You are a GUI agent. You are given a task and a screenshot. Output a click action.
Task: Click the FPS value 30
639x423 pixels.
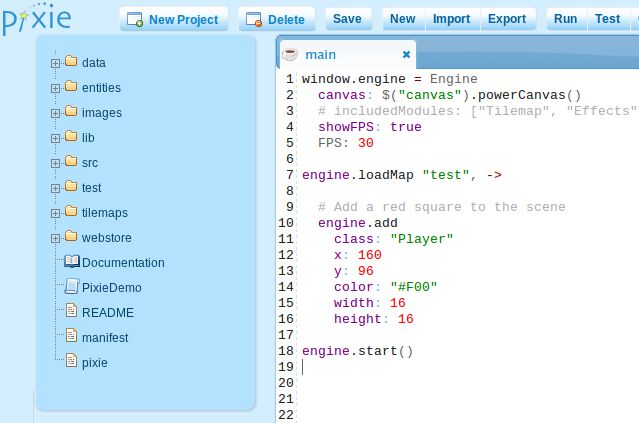pyautogui.click(x=366, y=143)
